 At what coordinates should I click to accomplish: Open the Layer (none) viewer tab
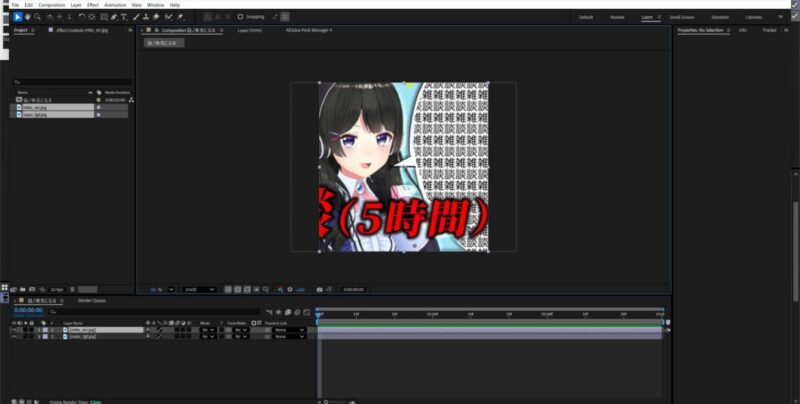pyautogui.click(x=249, y=30)
